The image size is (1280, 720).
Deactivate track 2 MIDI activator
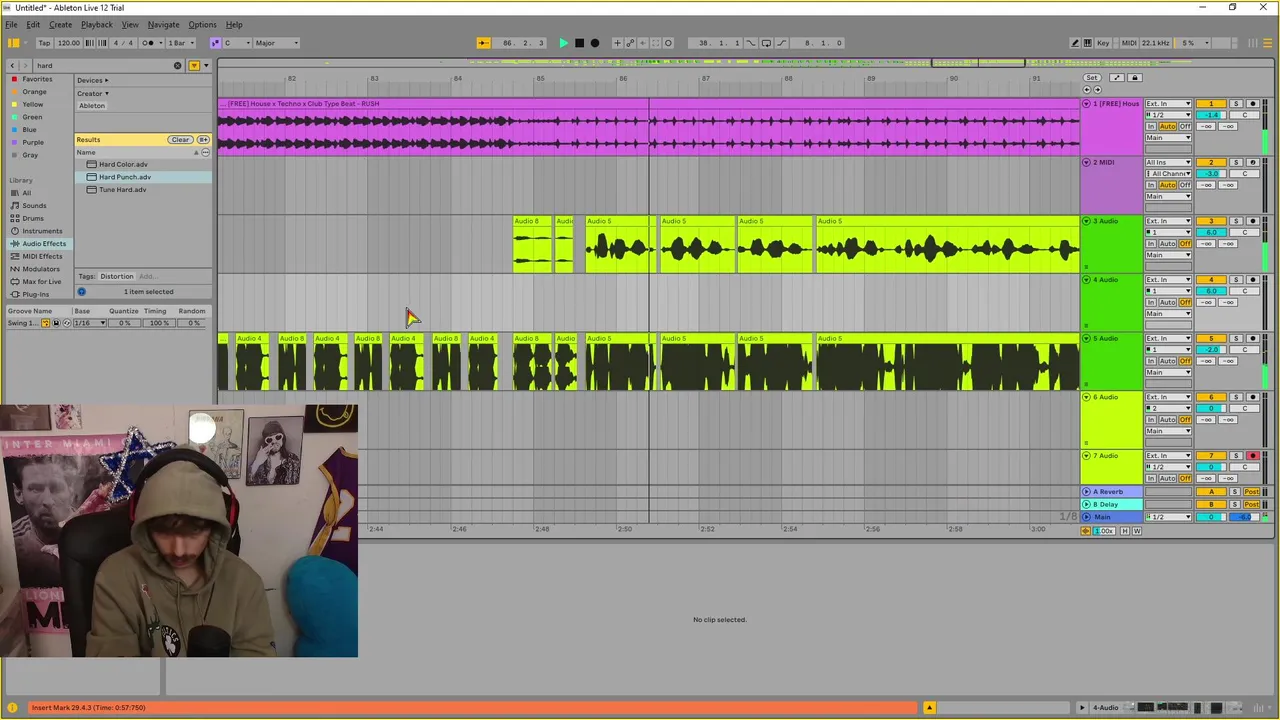[x=1211, y=162]
